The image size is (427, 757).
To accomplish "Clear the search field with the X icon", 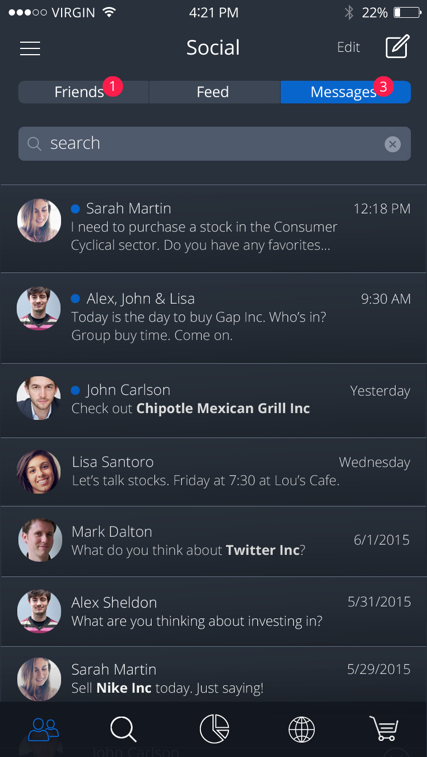I will [x=393, y=144].
